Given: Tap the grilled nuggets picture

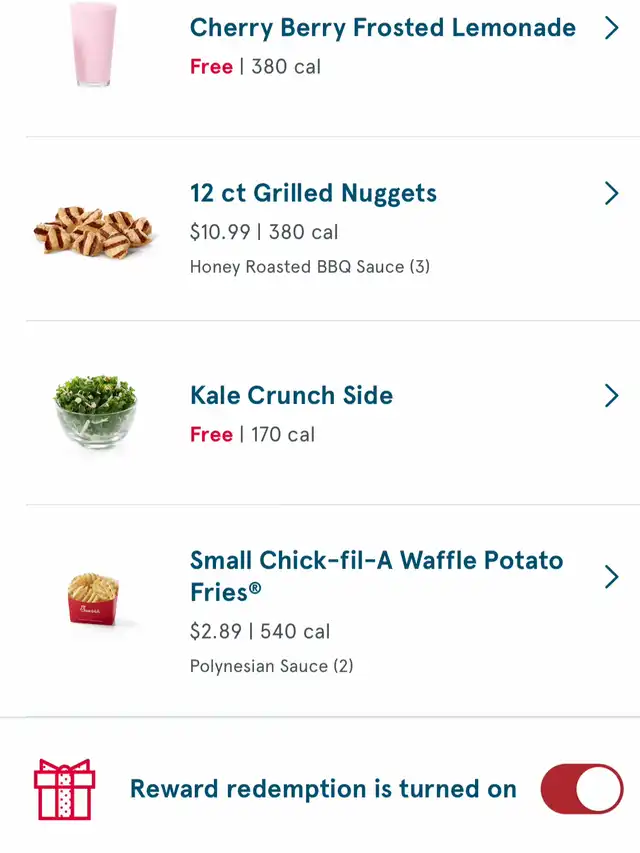Looking at the screenshot, I should click(93, 231).
